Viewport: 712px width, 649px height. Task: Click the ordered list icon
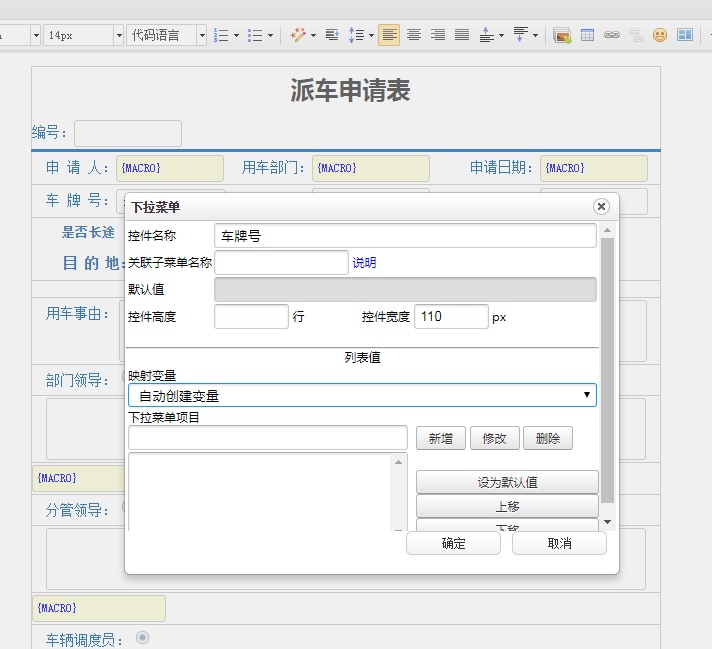click(x=222, y=35)
